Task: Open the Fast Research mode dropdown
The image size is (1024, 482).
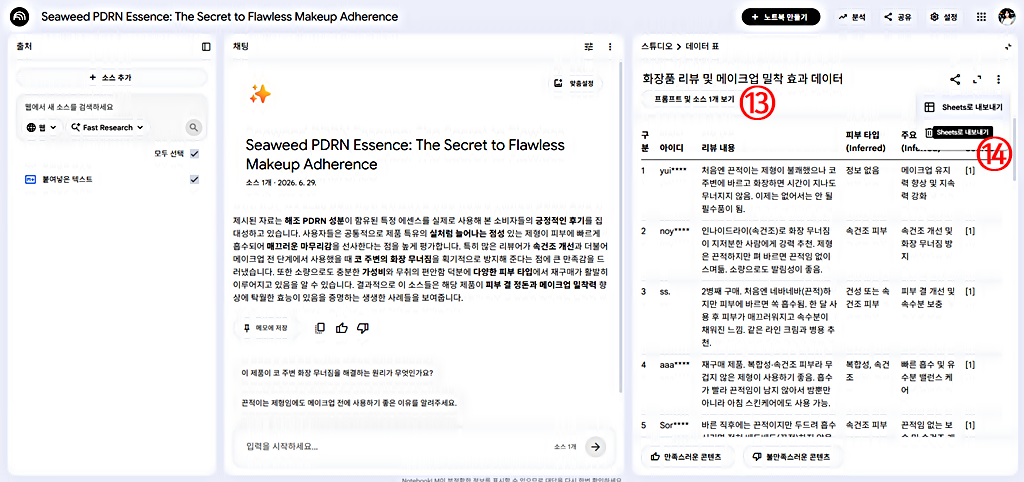Action: pyautogui.click(x=108, y=127)
